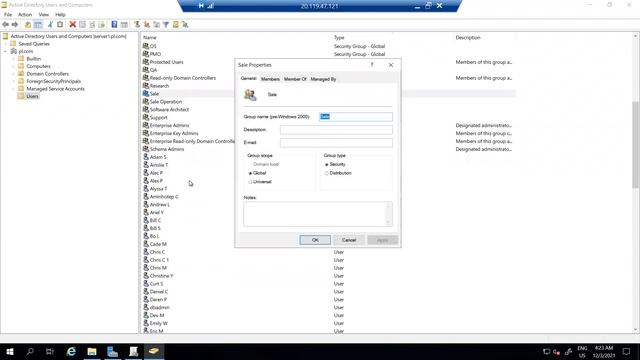640x360 pixels.
Task: Open the File menu
Action: point(8,15)
